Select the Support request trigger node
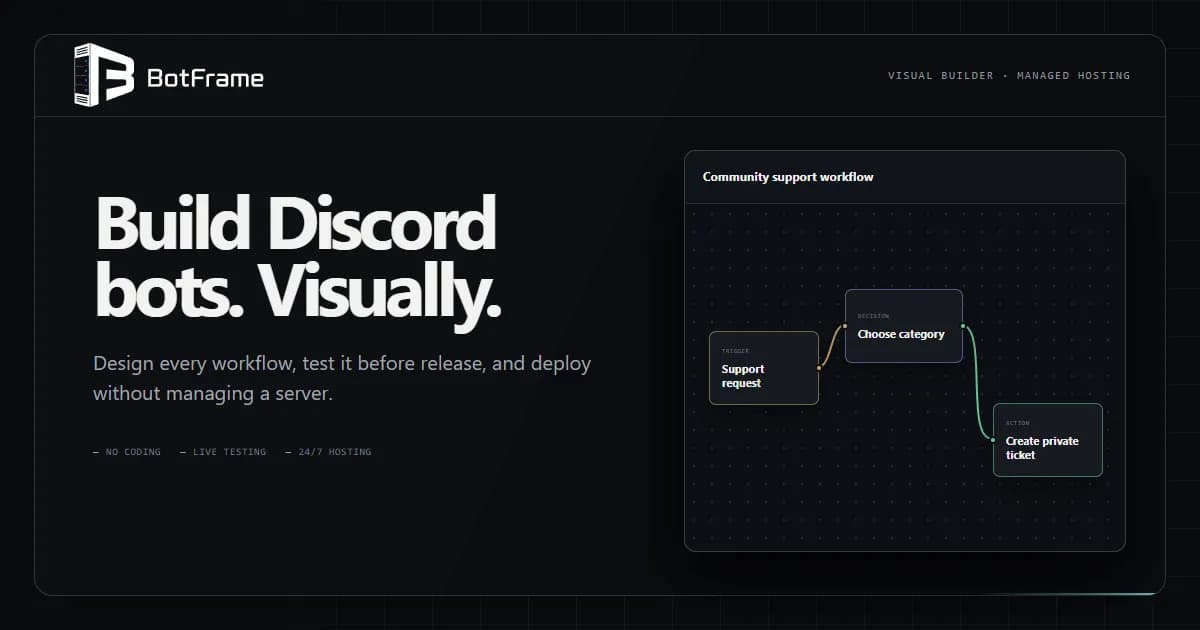Viewport: 1200px width, 630px height. (764, 368)
